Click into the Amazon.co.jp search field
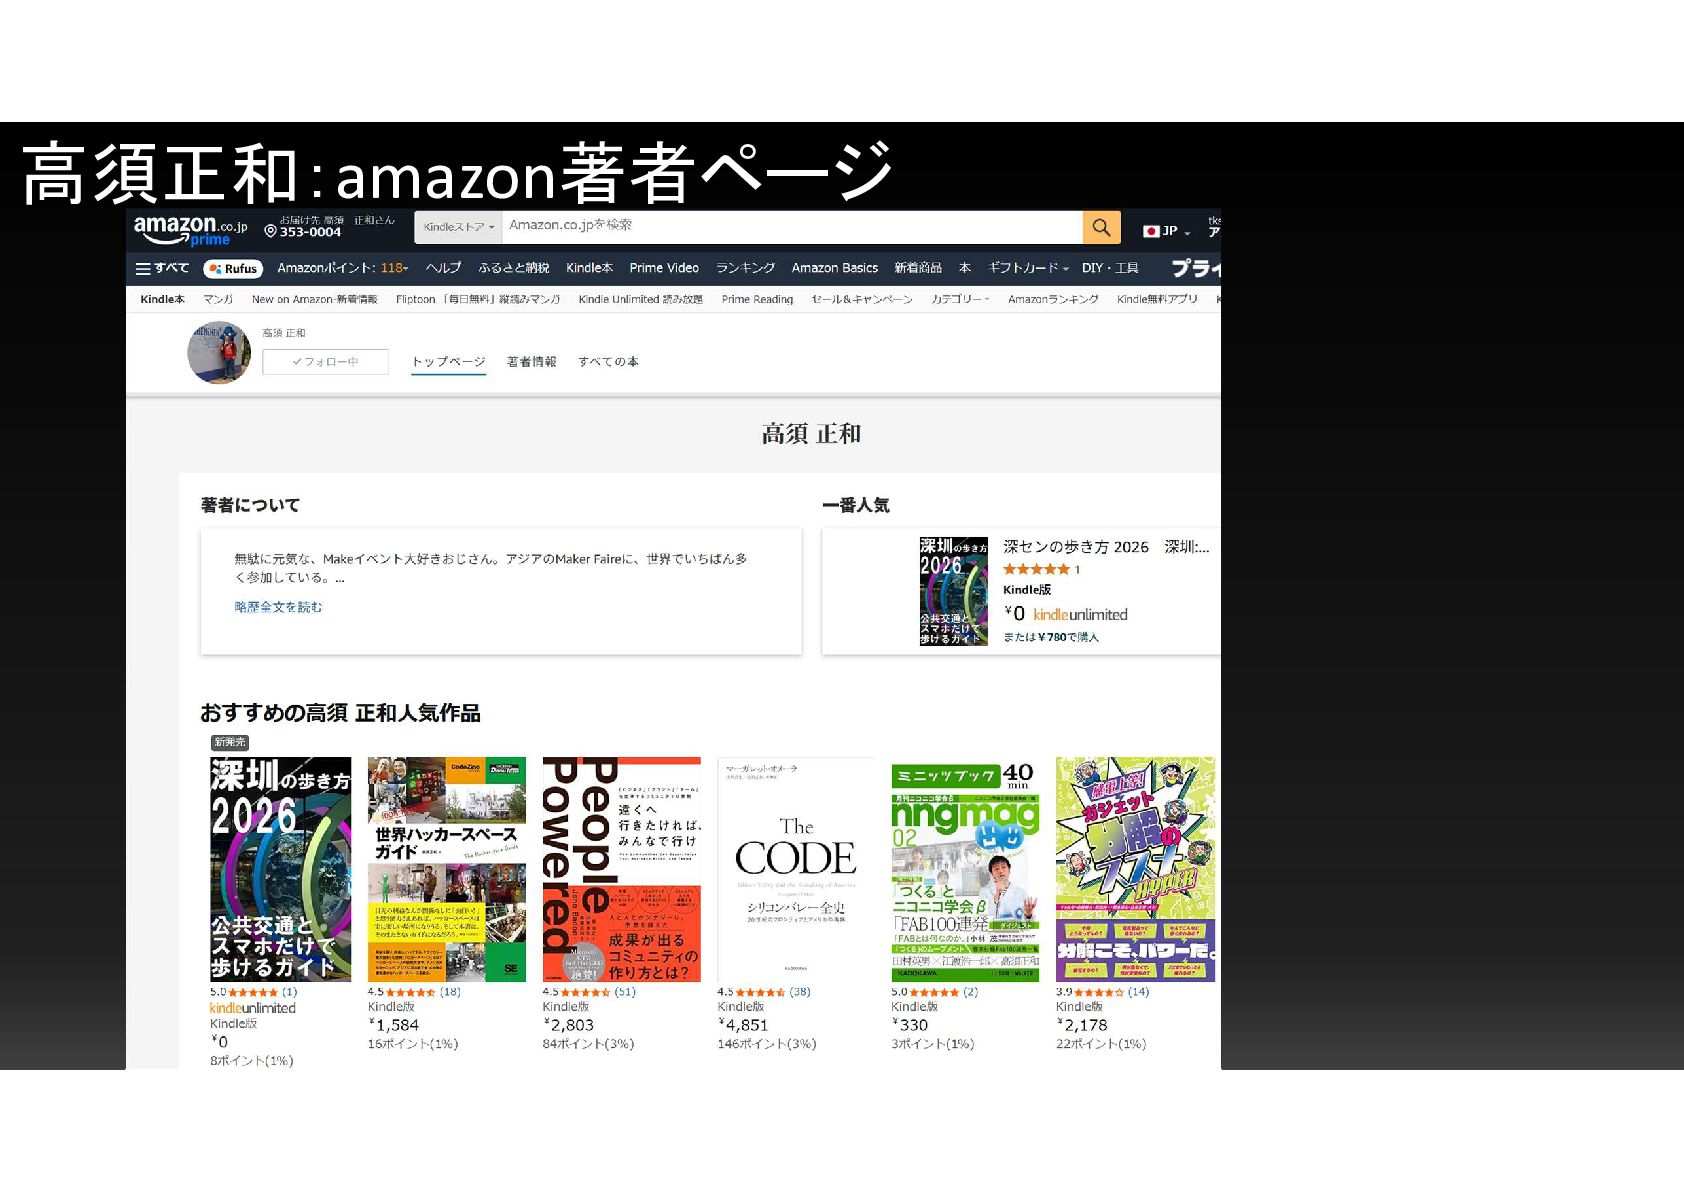This screenshot has width=1684, height=1191. point(792,227)
